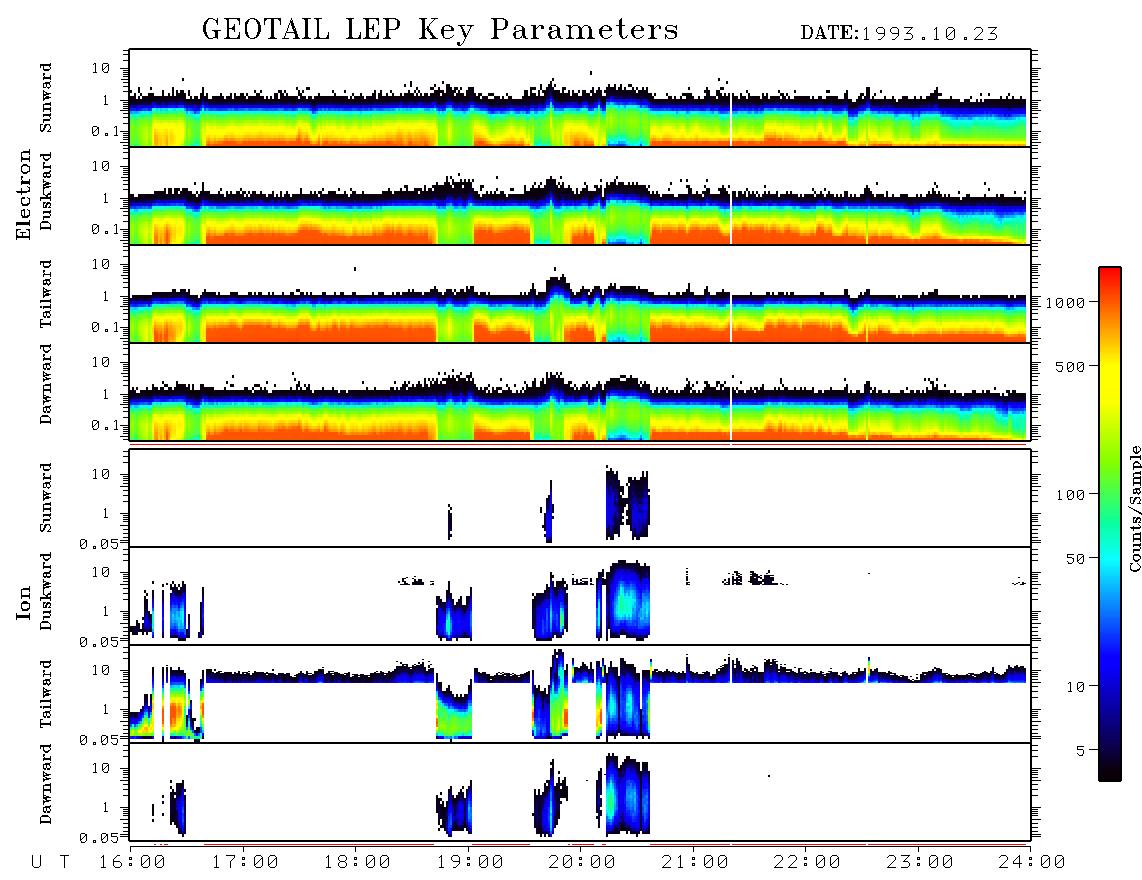Image resolution: width=1142 pixels, height=880 pixels.
Task: Click the "5" colorbar tick value
Action: [x=1081, y=750]
